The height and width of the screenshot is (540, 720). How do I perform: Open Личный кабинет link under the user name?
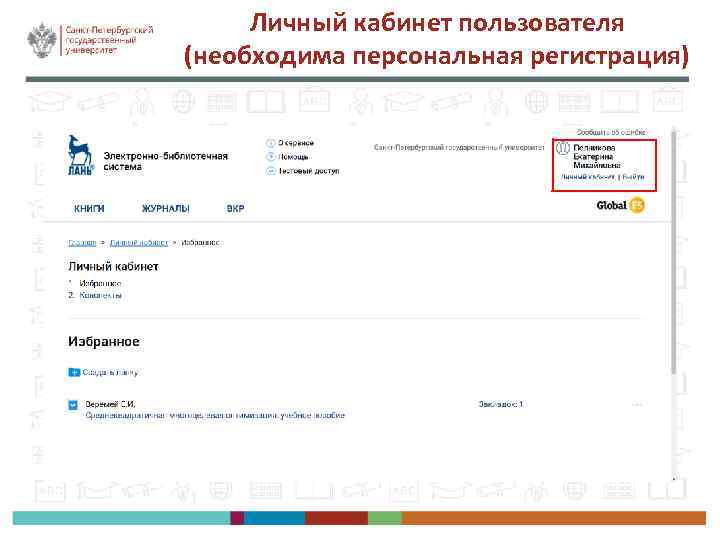click(x=588, y=177)
